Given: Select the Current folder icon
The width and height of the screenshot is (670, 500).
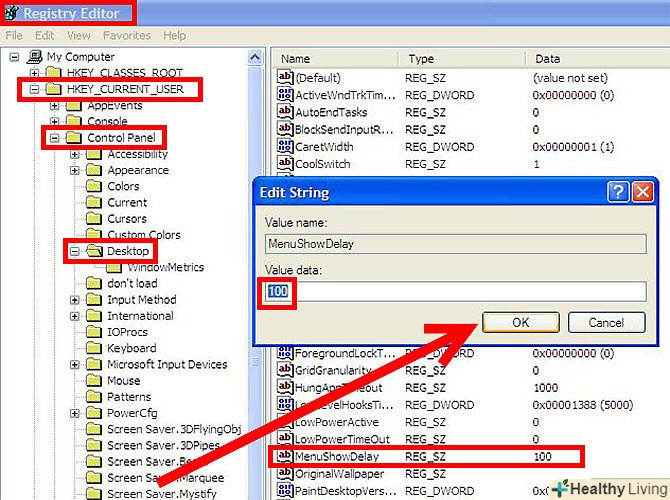Looking at the screenshot, I should pyautogui.click(x=94, y=203).
